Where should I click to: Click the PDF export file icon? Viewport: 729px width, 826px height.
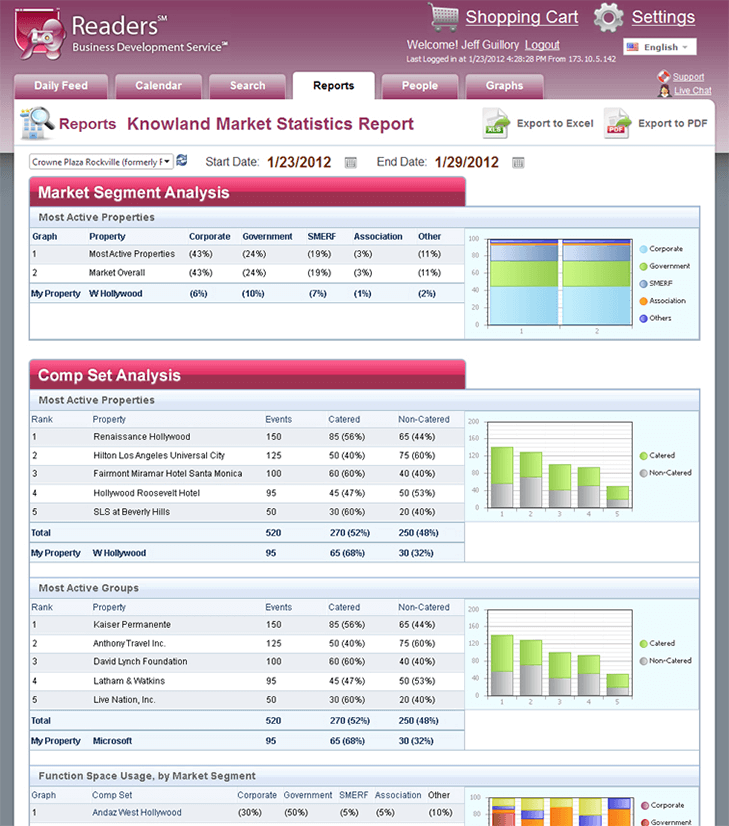(617, 123)
